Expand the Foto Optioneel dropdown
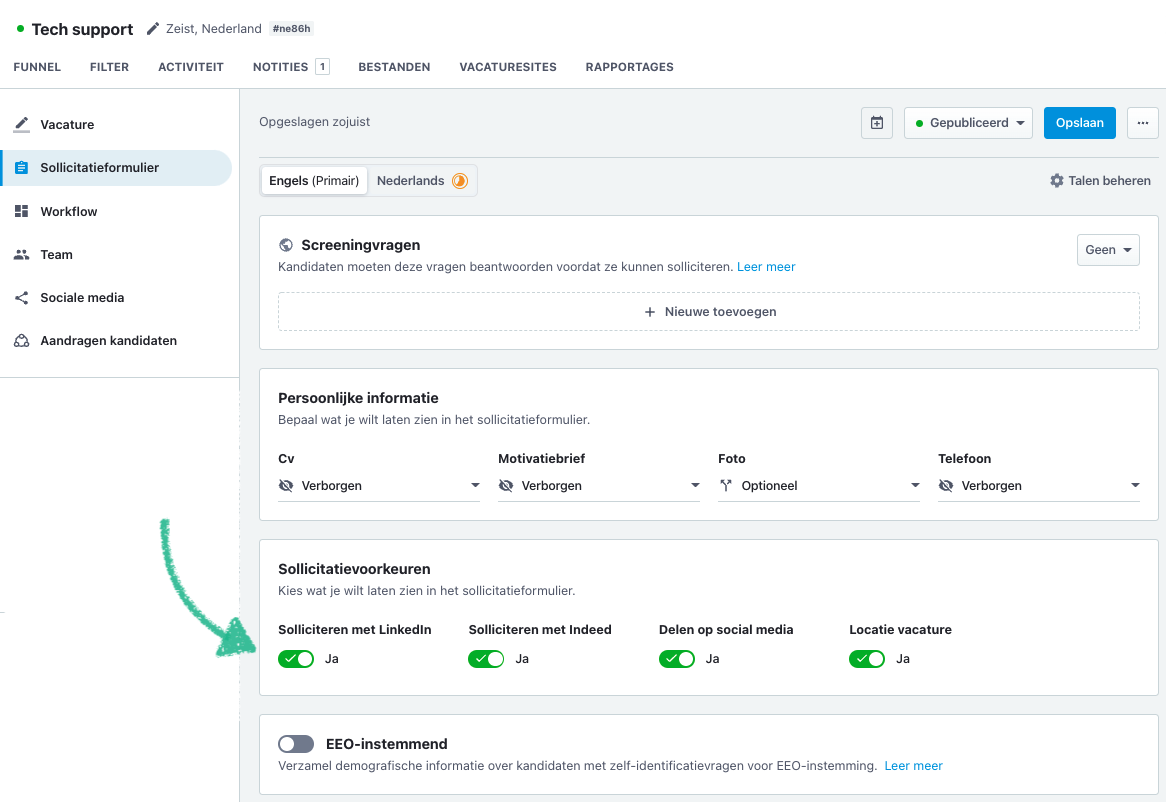Image resolution: width=1166 pixels, height=802 pixels. click(x=819, y=485)
